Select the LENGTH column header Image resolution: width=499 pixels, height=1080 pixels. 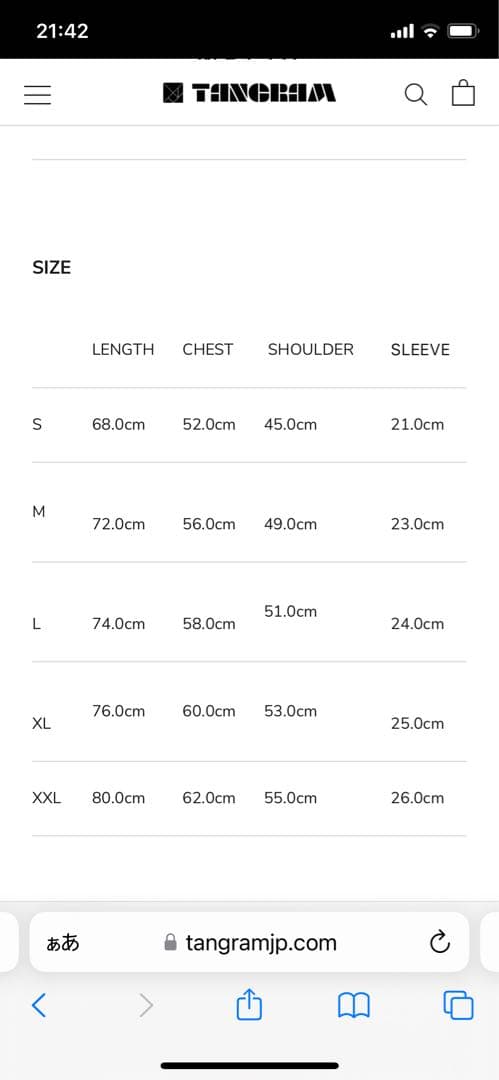tap(123, 349)
